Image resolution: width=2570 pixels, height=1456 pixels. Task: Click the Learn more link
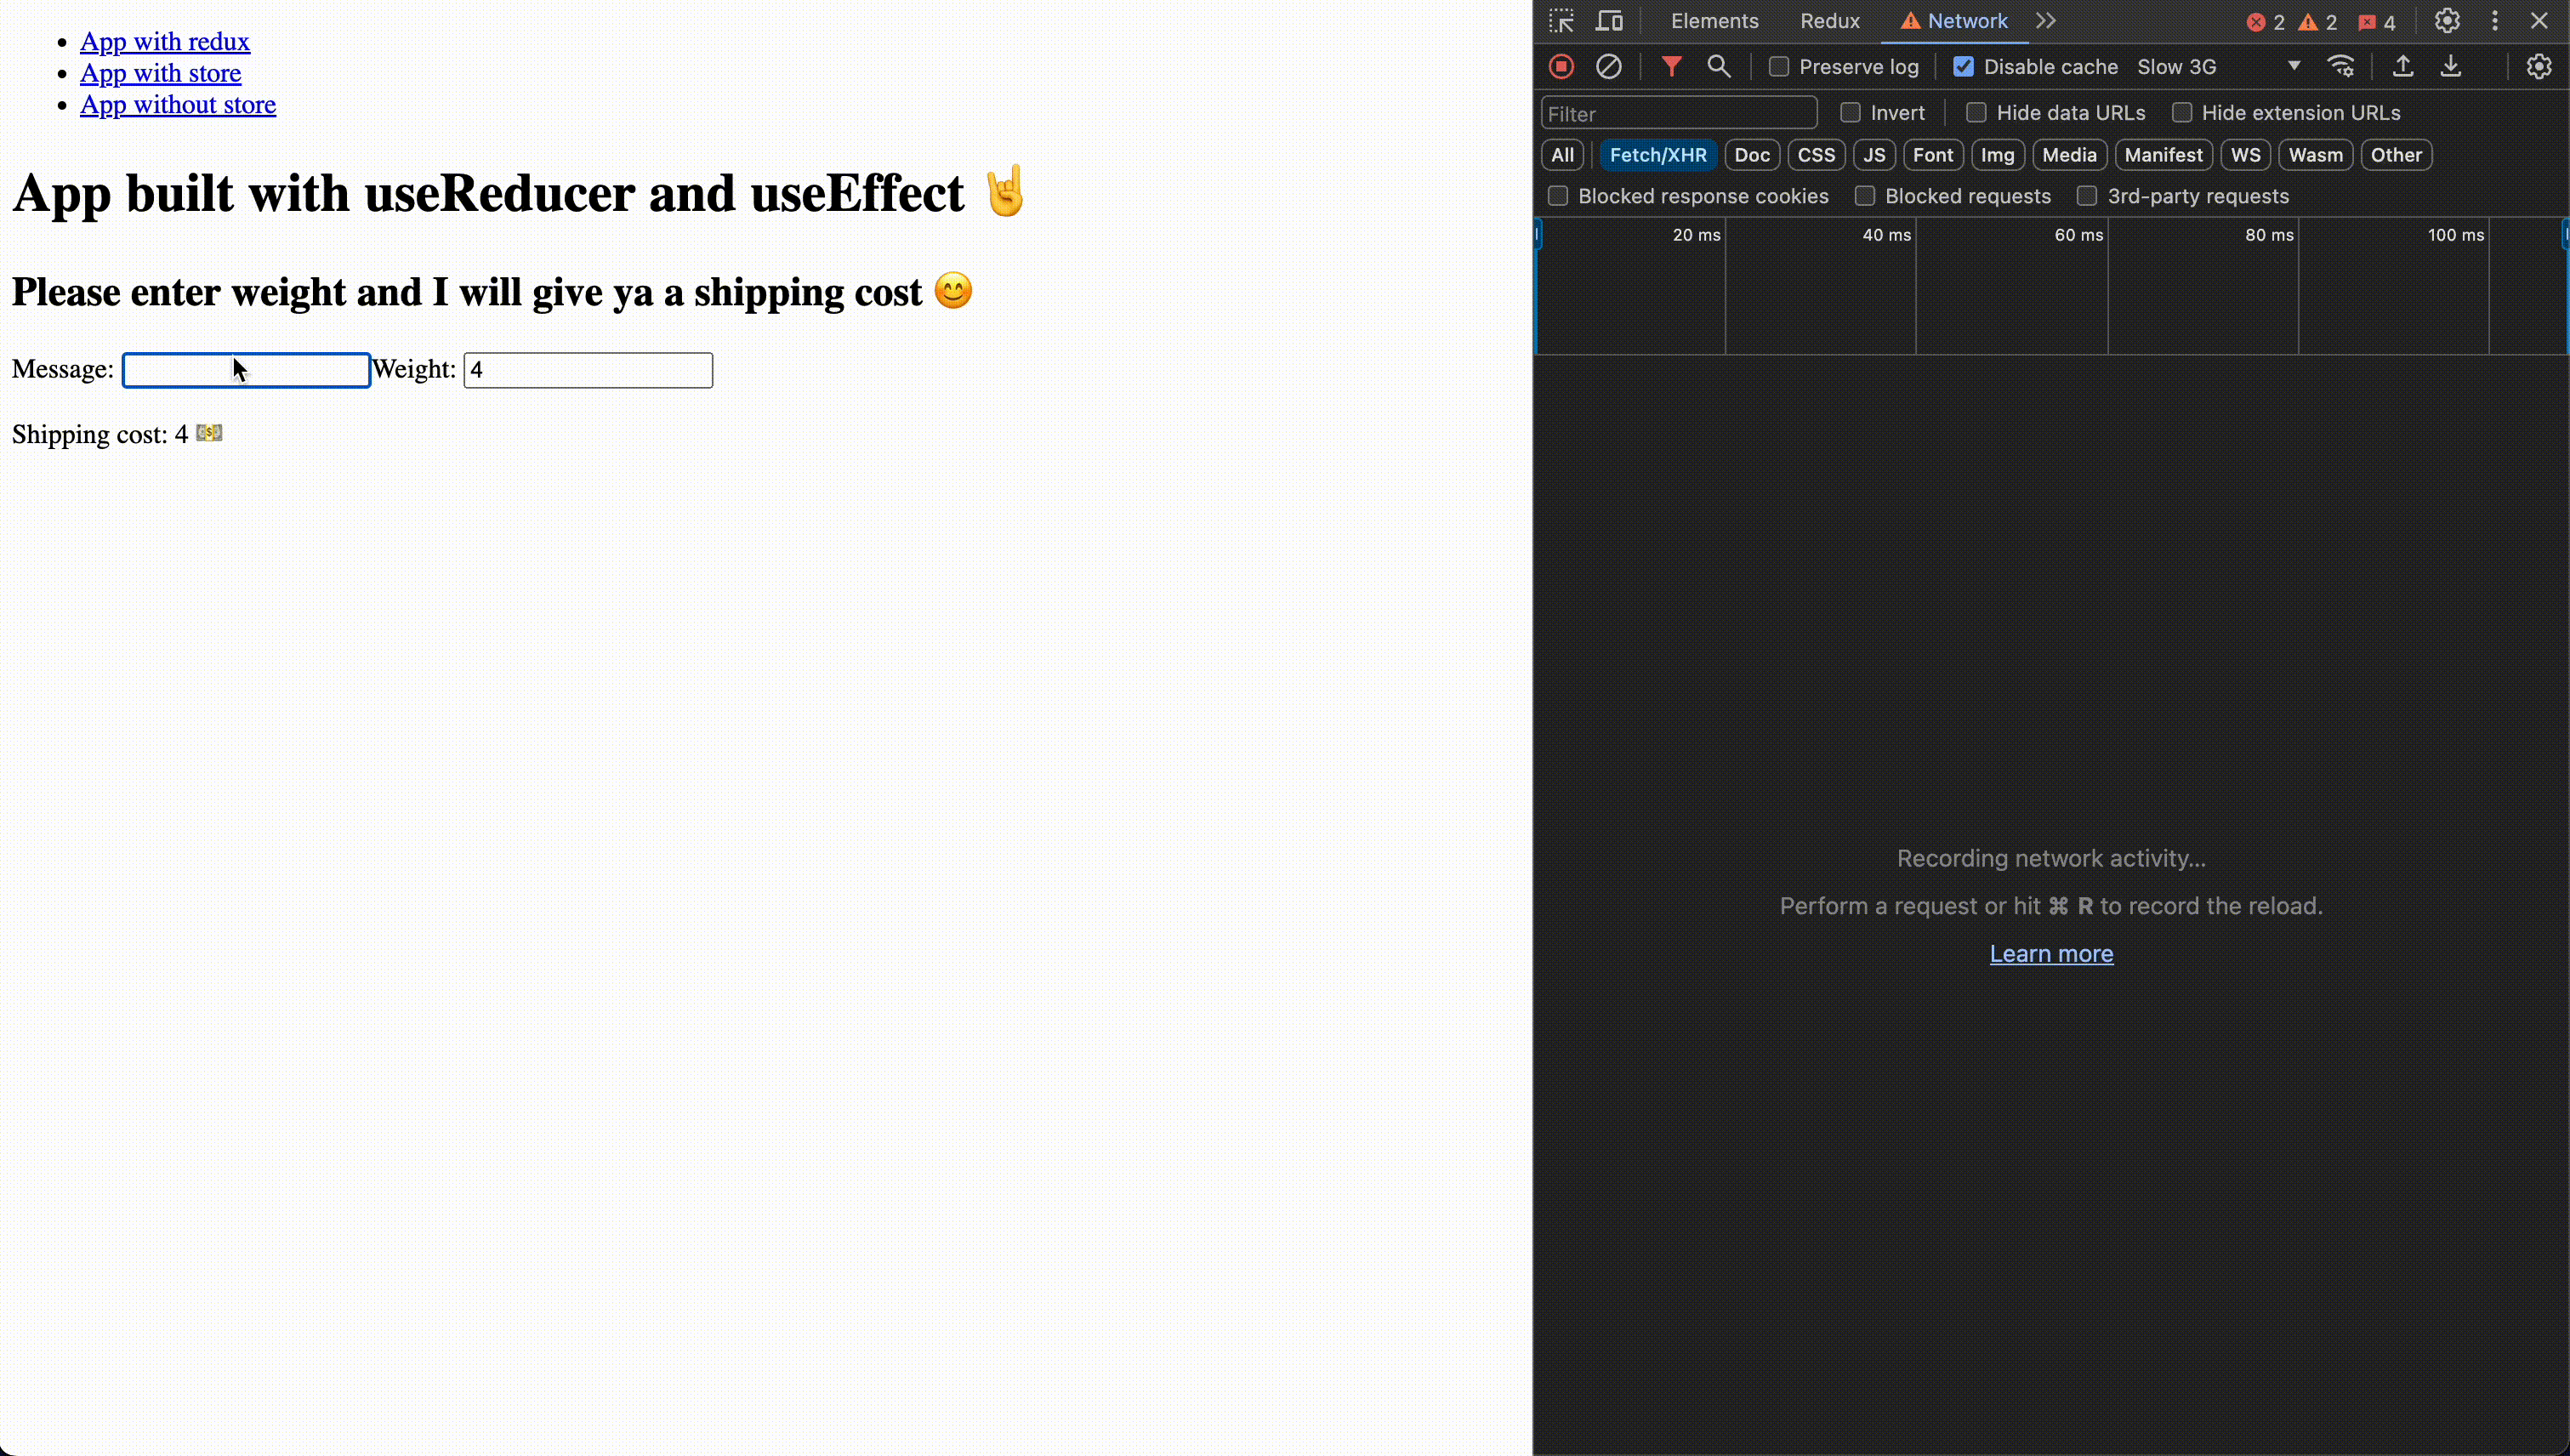coord(2050,953)
